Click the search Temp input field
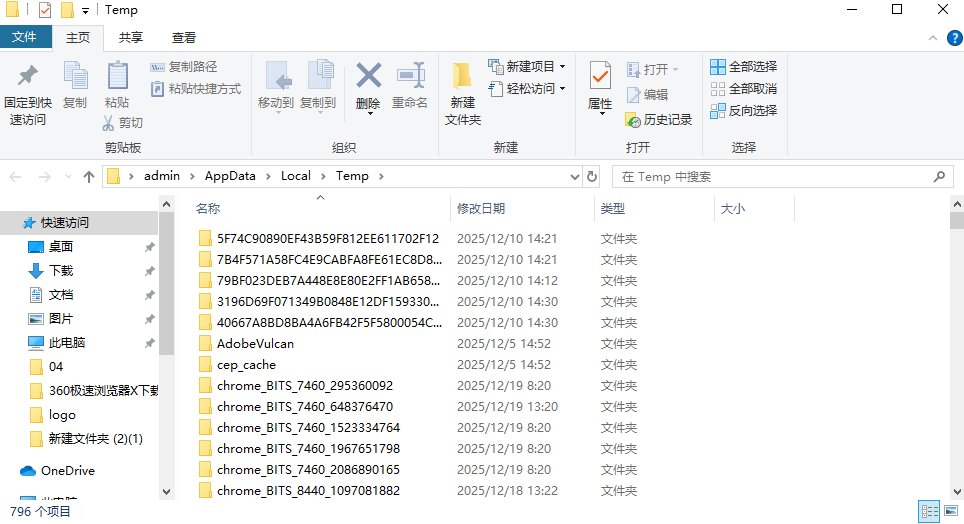This screenshot has width=964, height=524. click(775, 177)
